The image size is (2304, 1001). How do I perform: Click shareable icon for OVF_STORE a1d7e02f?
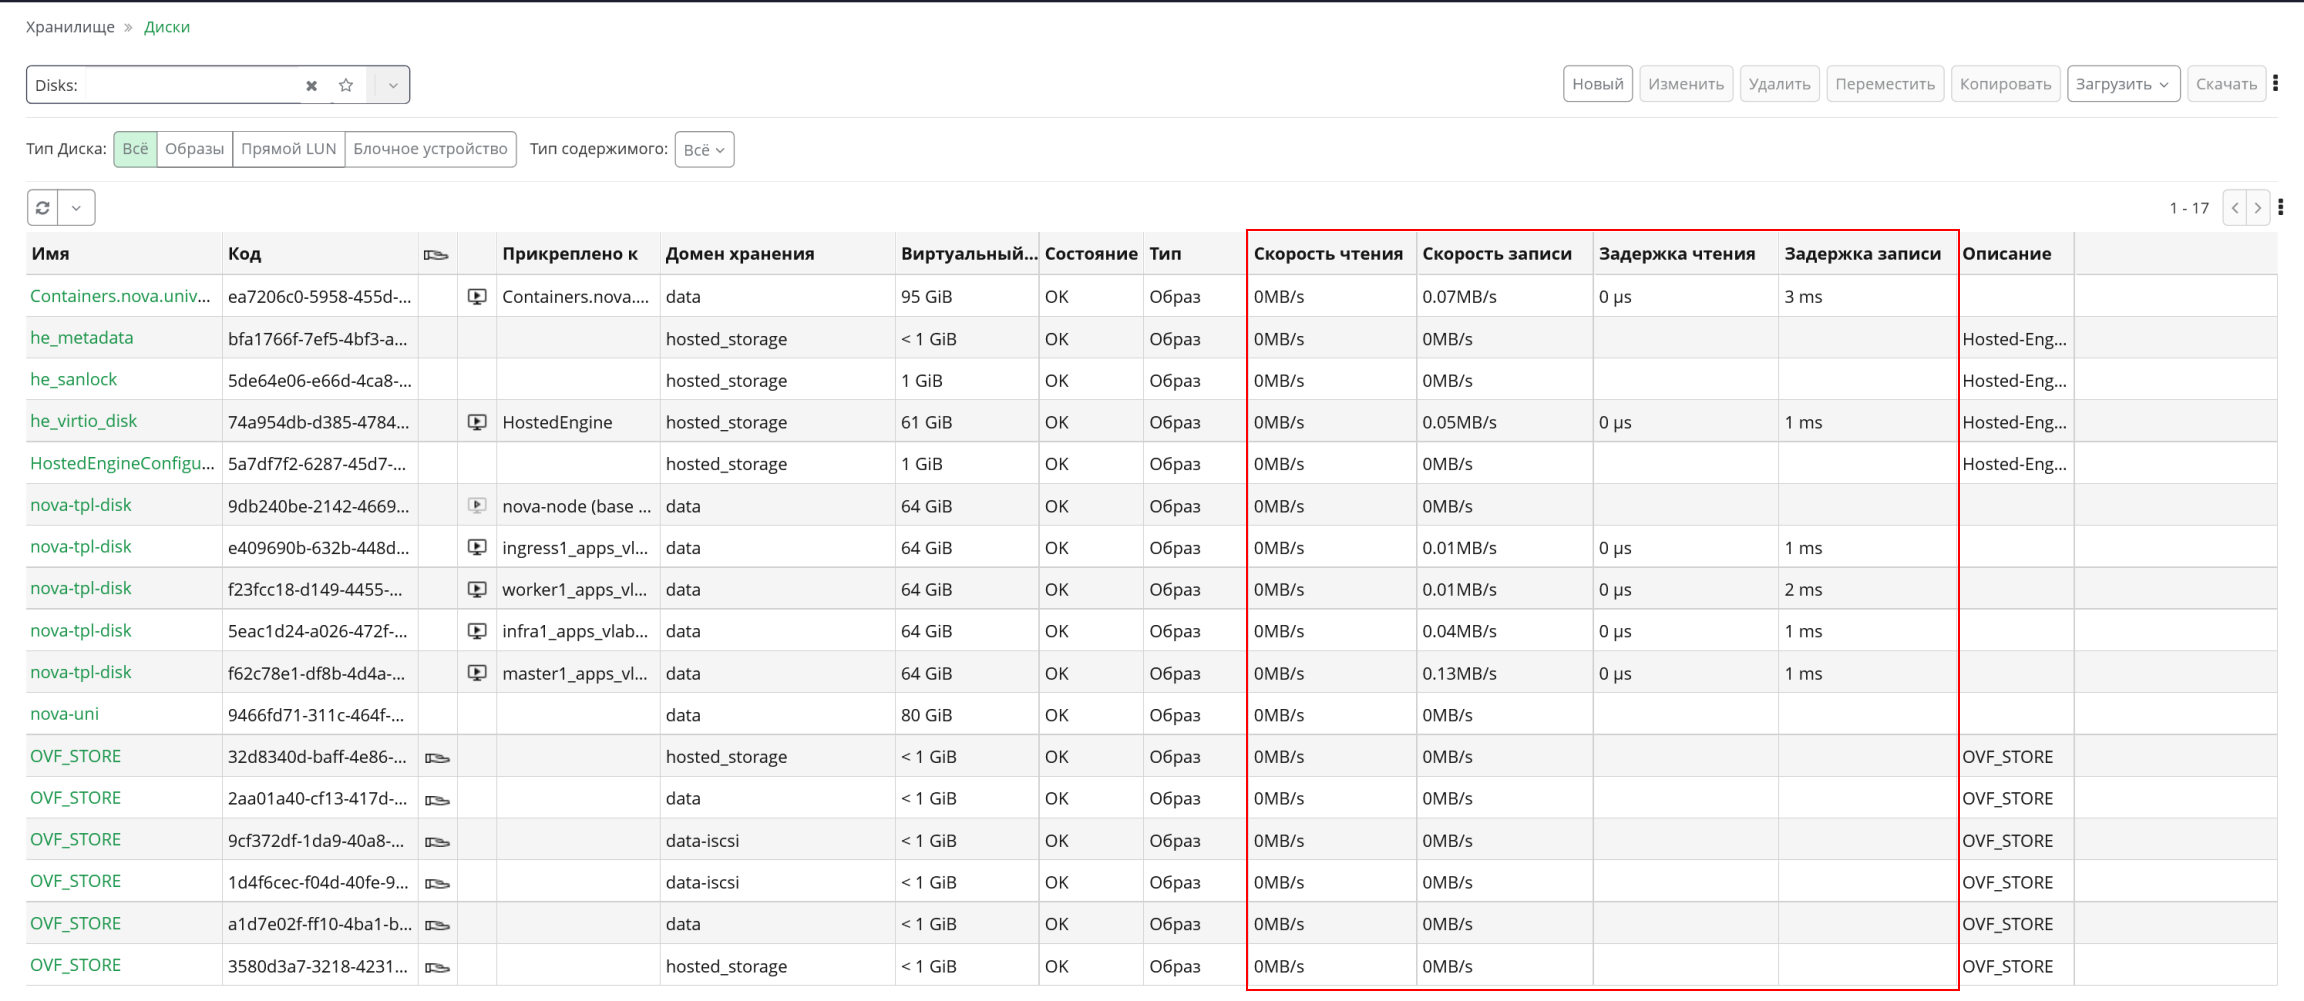point(436,926)
